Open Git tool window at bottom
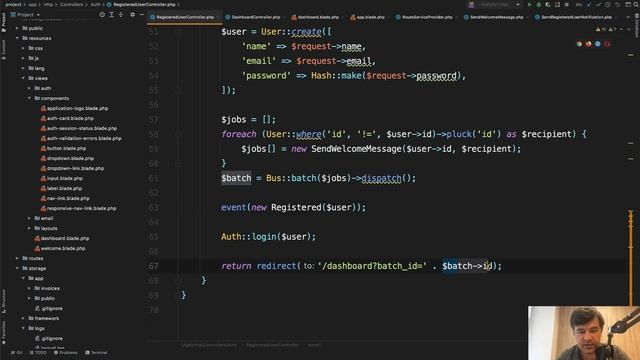Image resolution: width=640 pixels, height=360 pixels. 17,353
